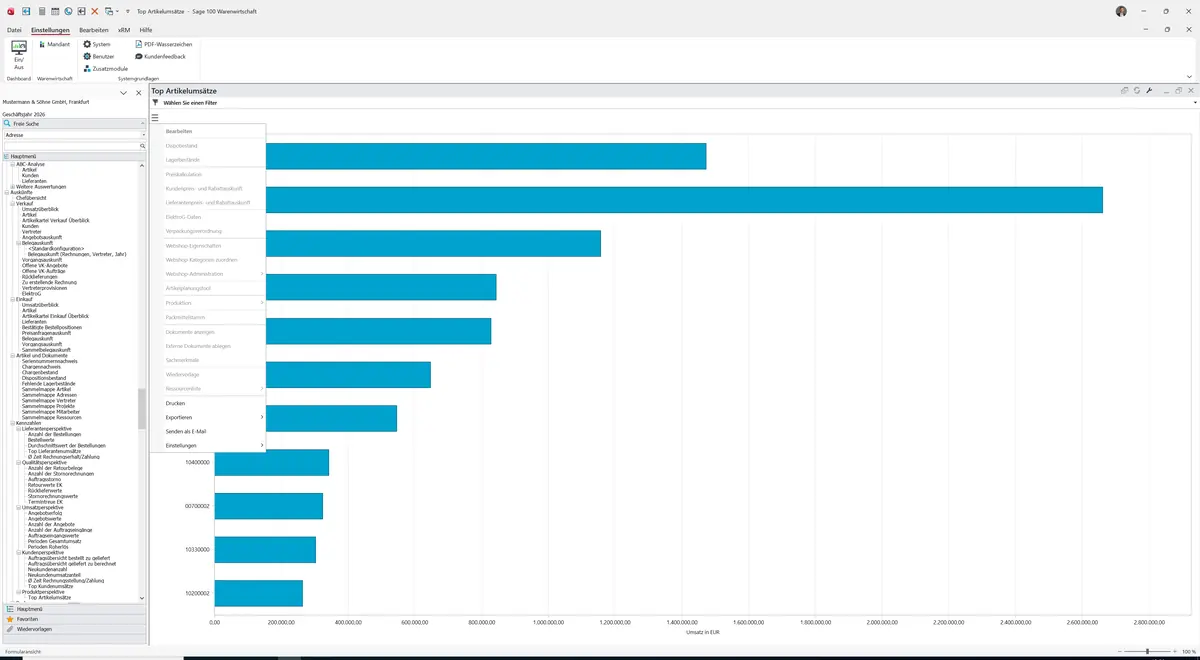Image resolution: width=1200 pixels, height=660 pixels.
Task: Open Auftragsstorno in the tree
Action: click(45, 479)
